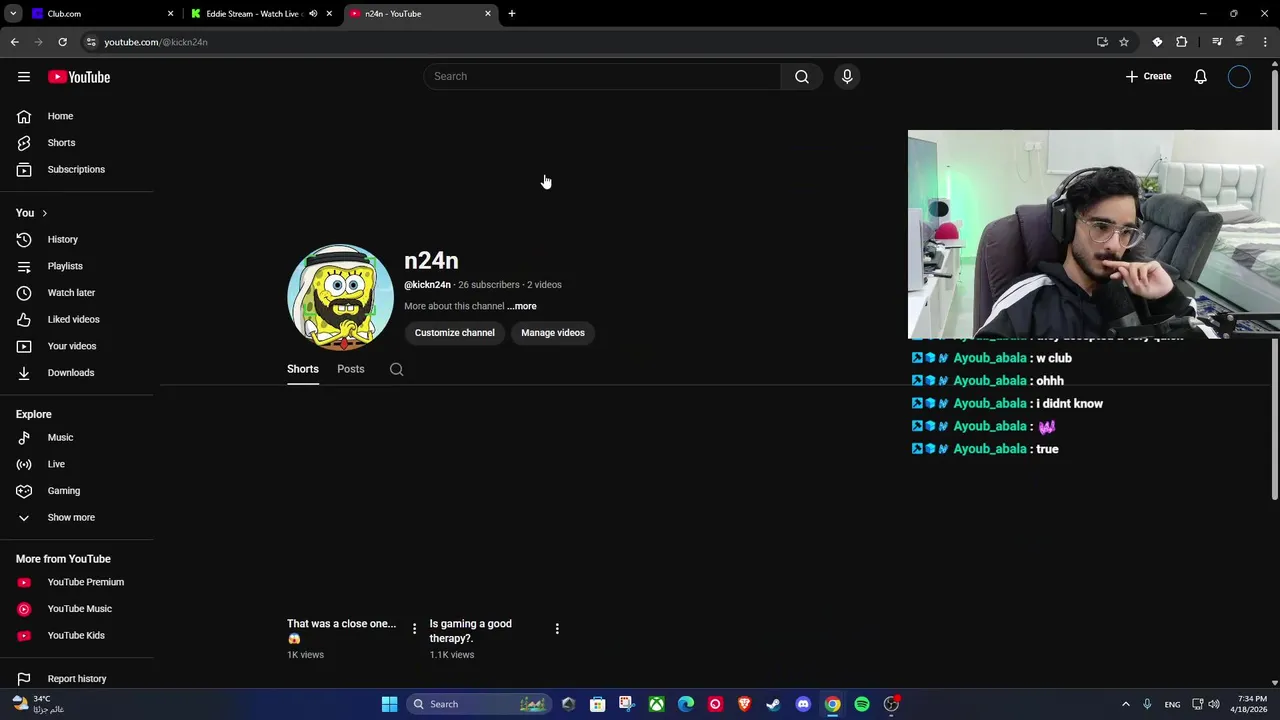1280x720 pixels.
Task: Click Manage videos button
Action: pos(553,333)
